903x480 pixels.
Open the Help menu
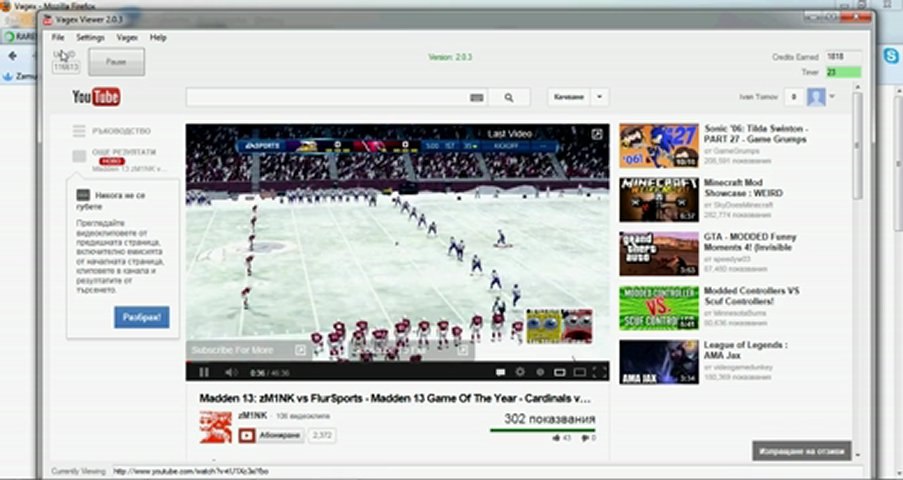158,37
